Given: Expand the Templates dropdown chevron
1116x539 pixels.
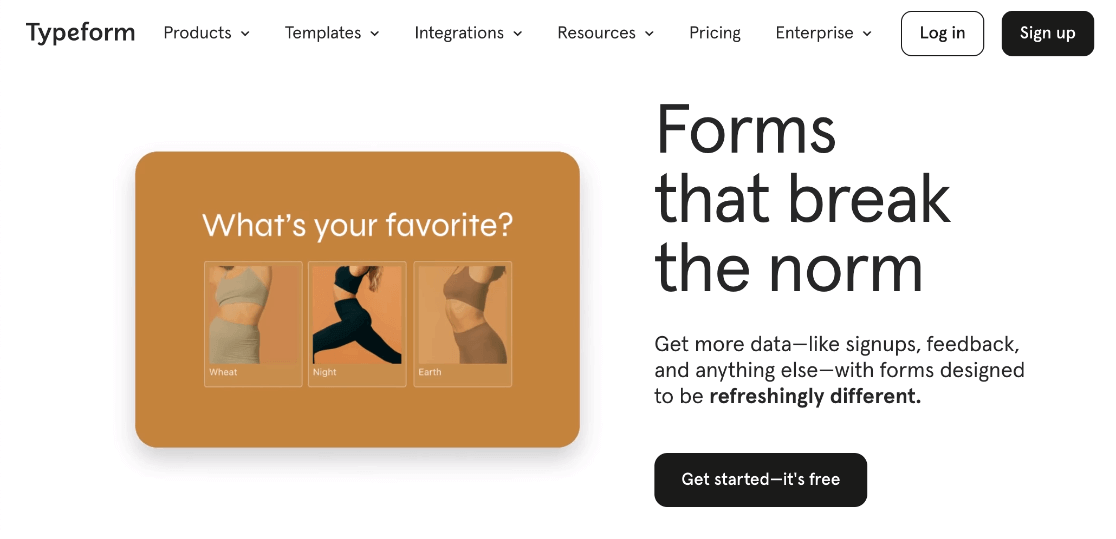Looking at the screenshot, I should coord(375,34).
